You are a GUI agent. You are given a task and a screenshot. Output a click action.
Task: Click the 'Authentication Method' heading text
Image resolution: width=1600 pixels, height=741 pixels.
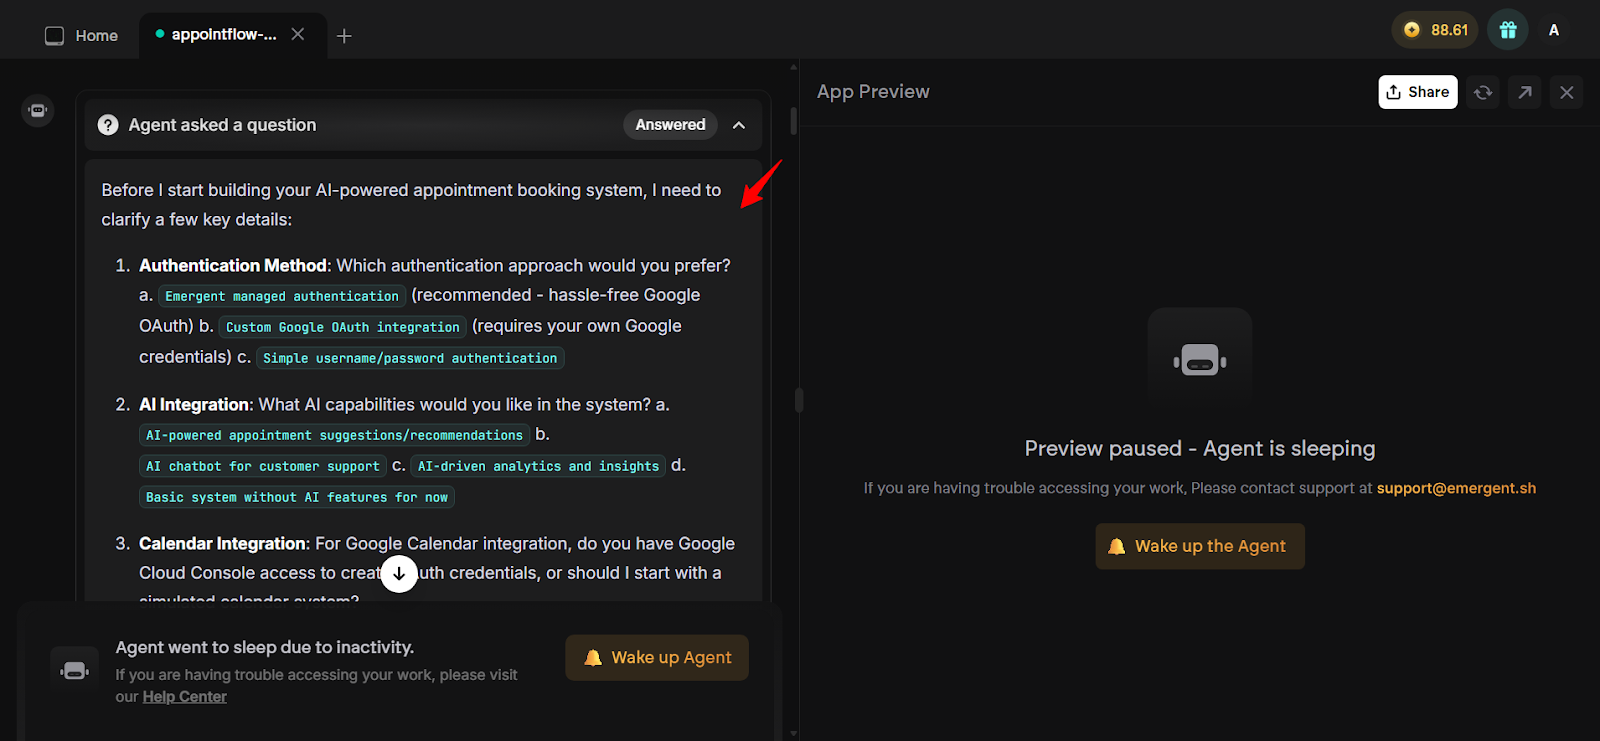[x=232, y=265]
